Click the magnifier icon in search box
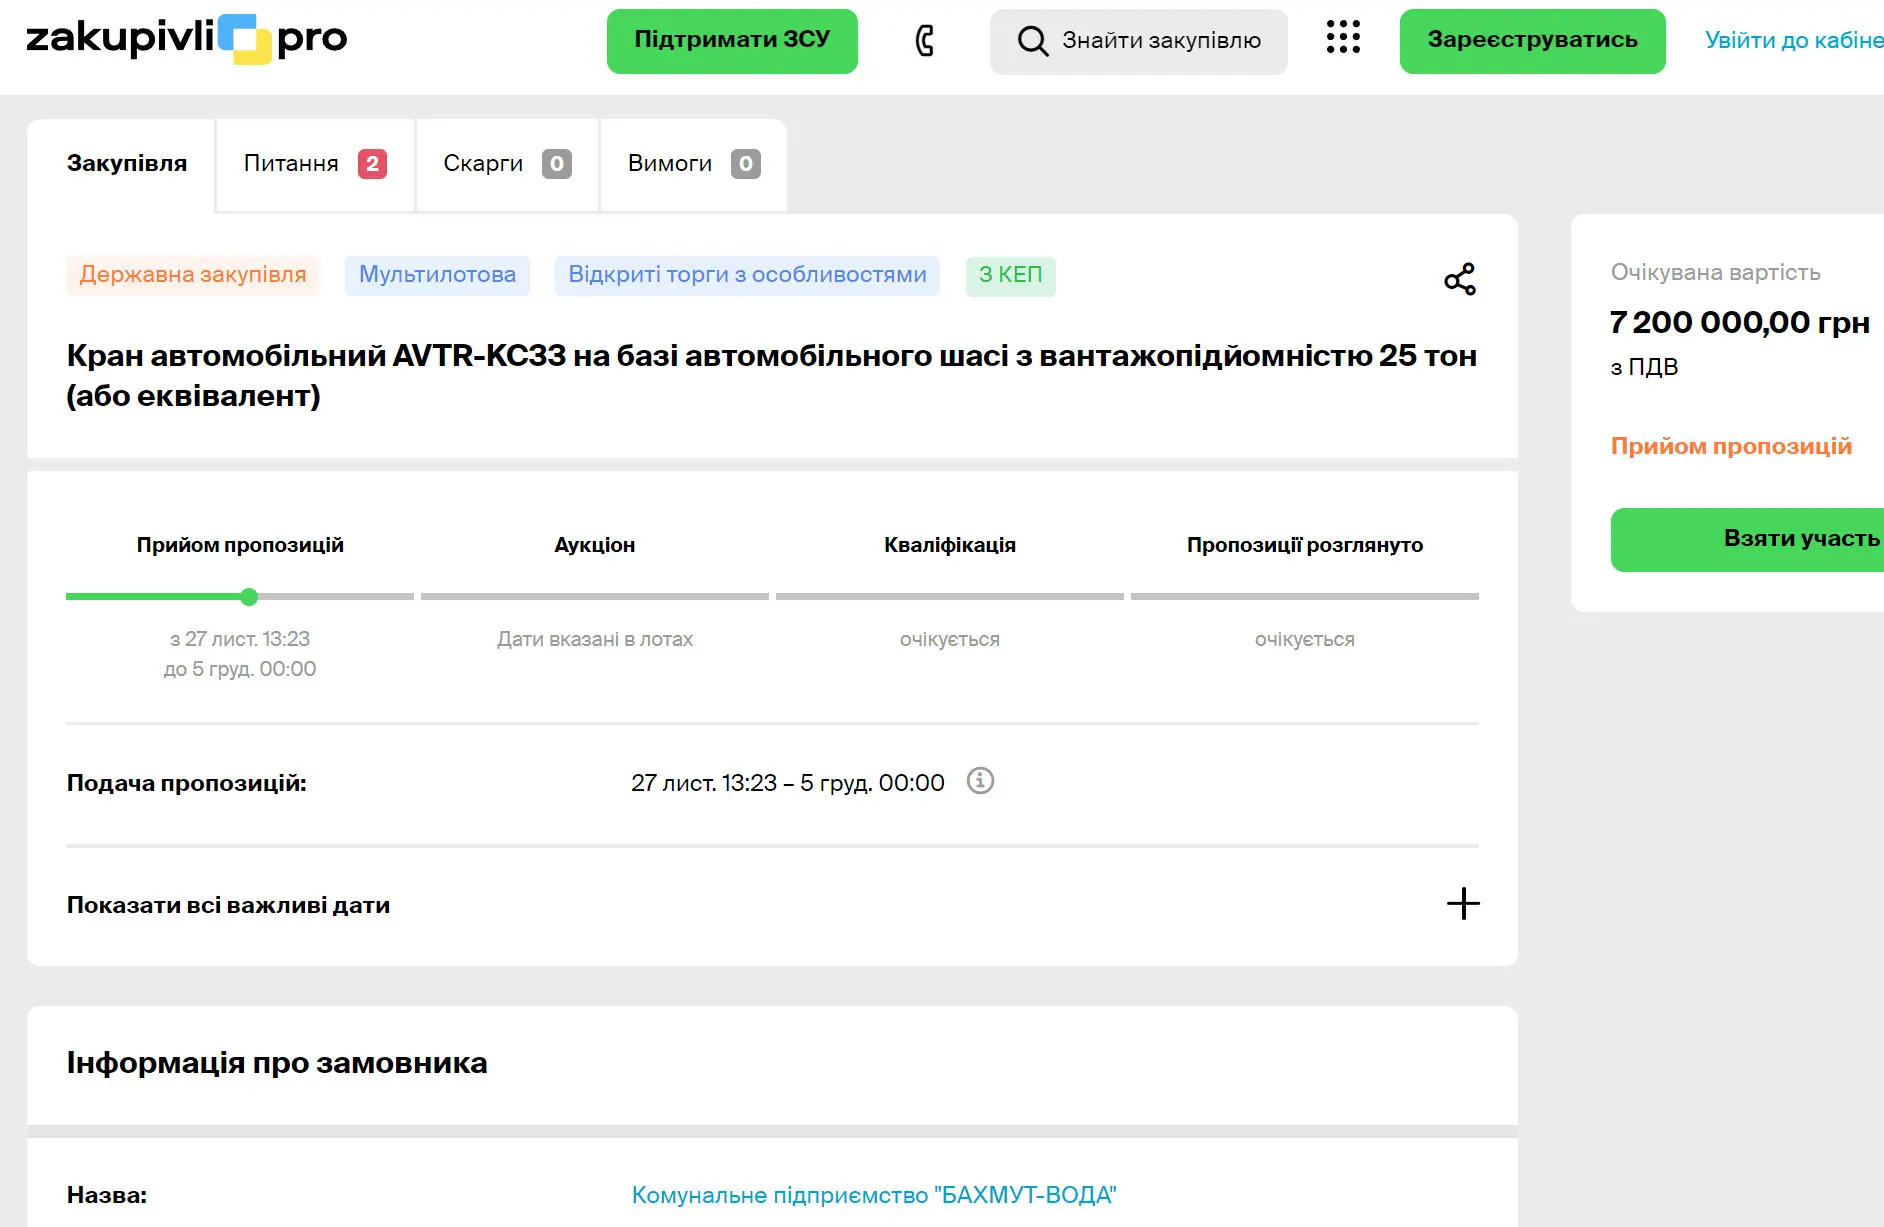 point(1032,41)
